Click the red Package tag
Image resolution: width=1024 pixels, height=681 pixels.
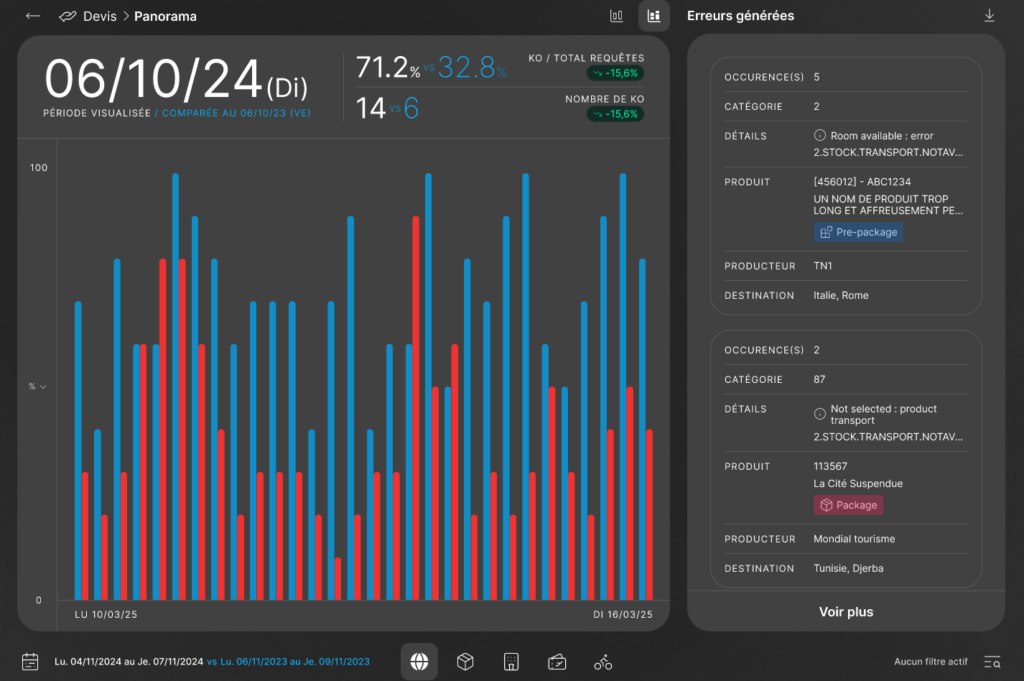pos(848,505)
